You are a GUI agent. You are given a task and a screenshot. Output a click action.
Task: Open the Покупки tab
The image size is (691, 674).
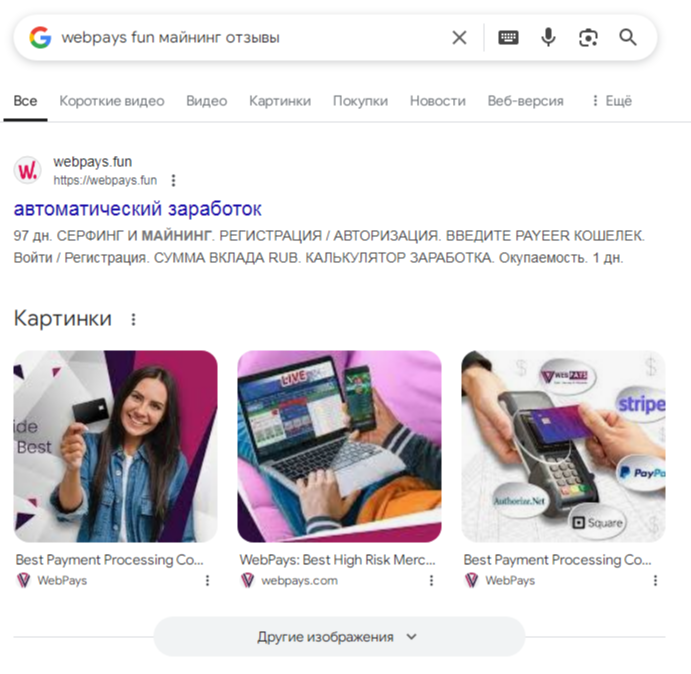tap(360, 101)
